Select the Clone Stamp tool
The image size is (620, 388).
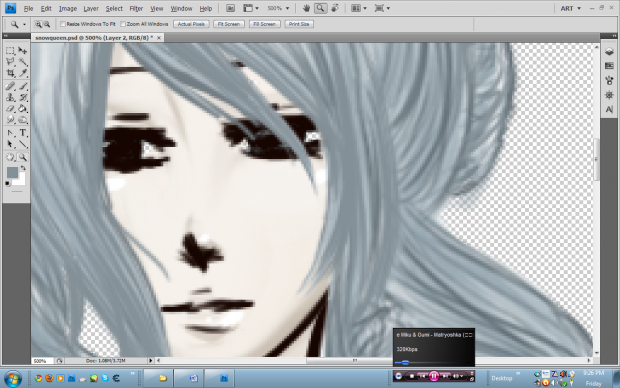[10, 97]
